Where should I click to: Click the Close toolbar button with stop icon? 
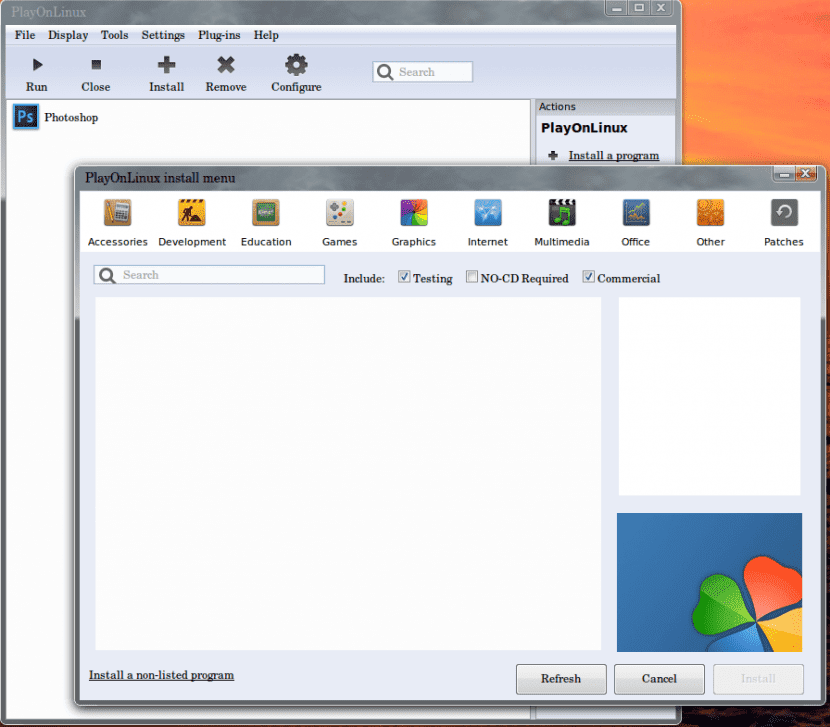tap(96, 74)
